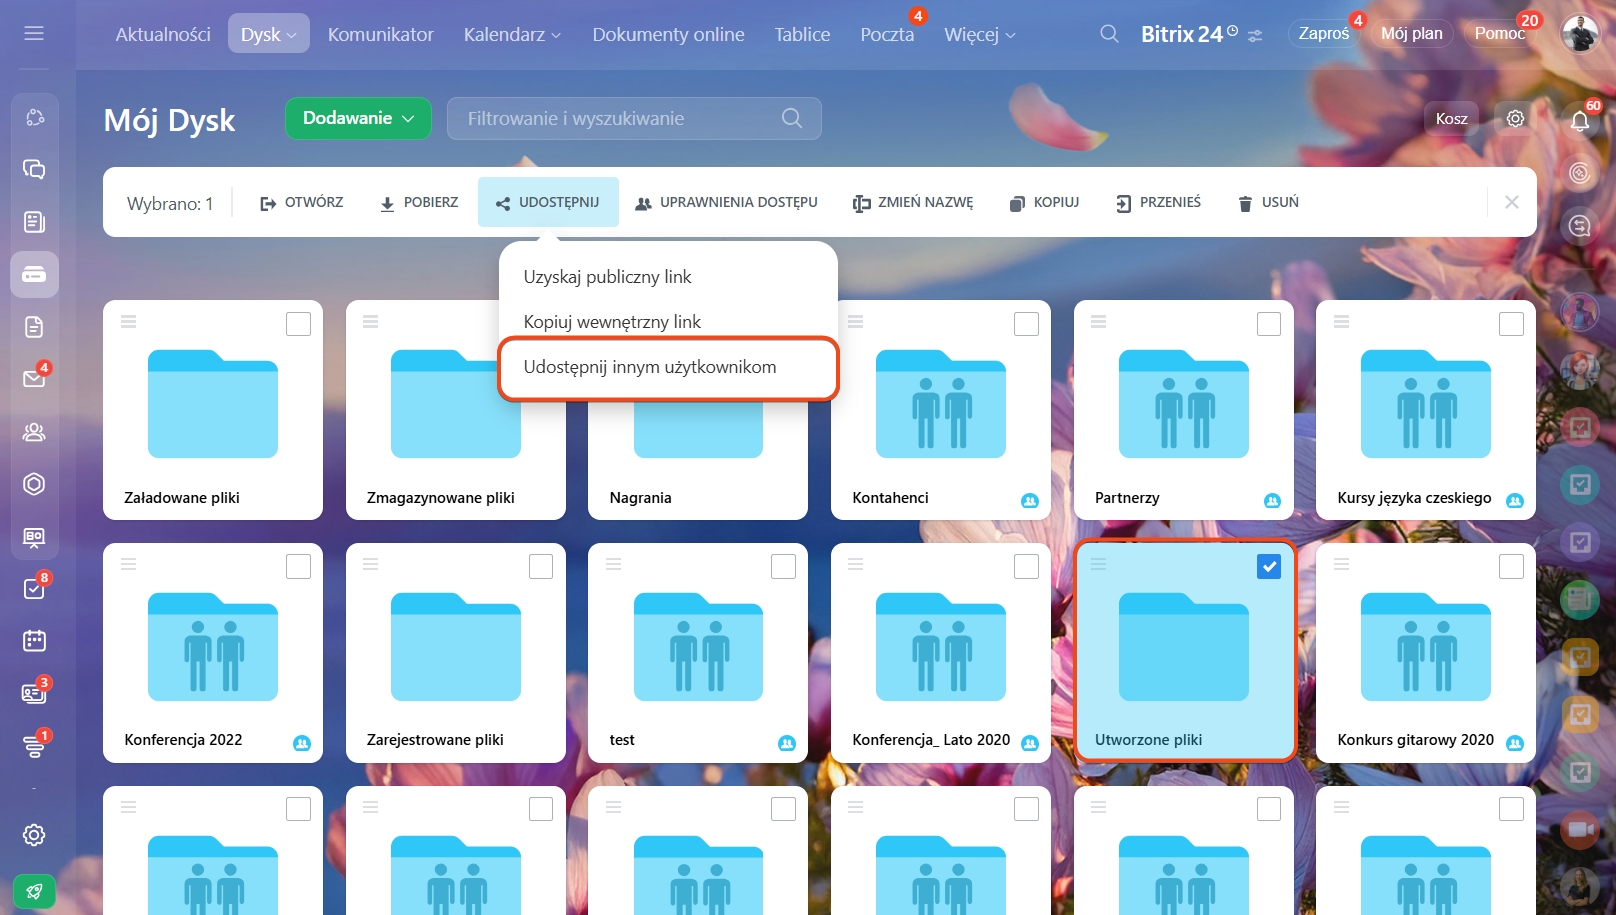The width and height of the screenshot is (1616, 915).
Task: Open the mail icon with badge 4 in sidebar
Action: tap(34, 379)
